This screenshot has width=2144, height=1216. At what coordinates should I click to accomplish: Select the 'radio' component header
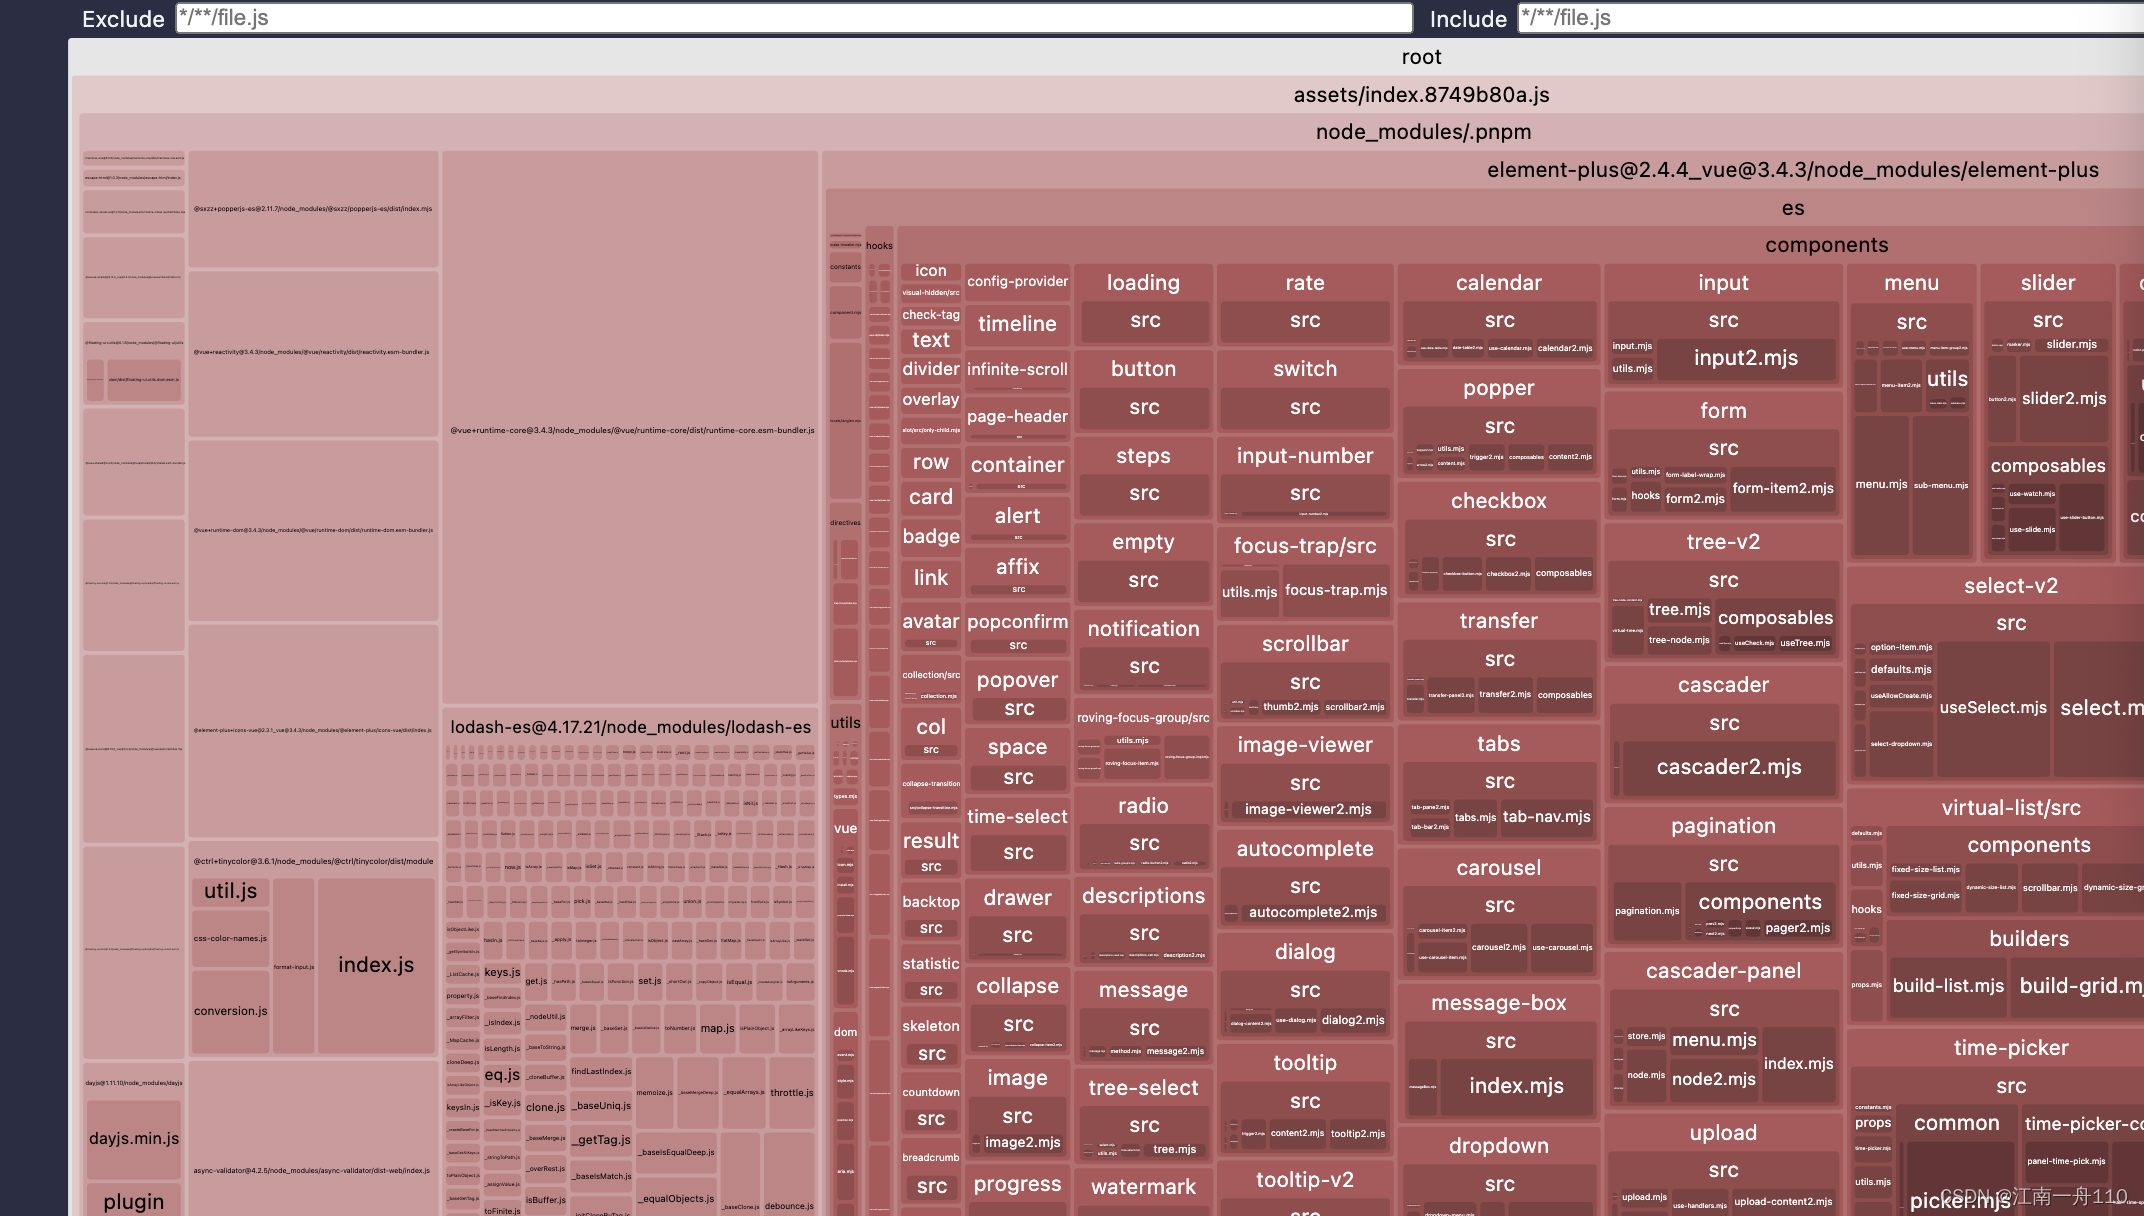[x=1143, y=806]
